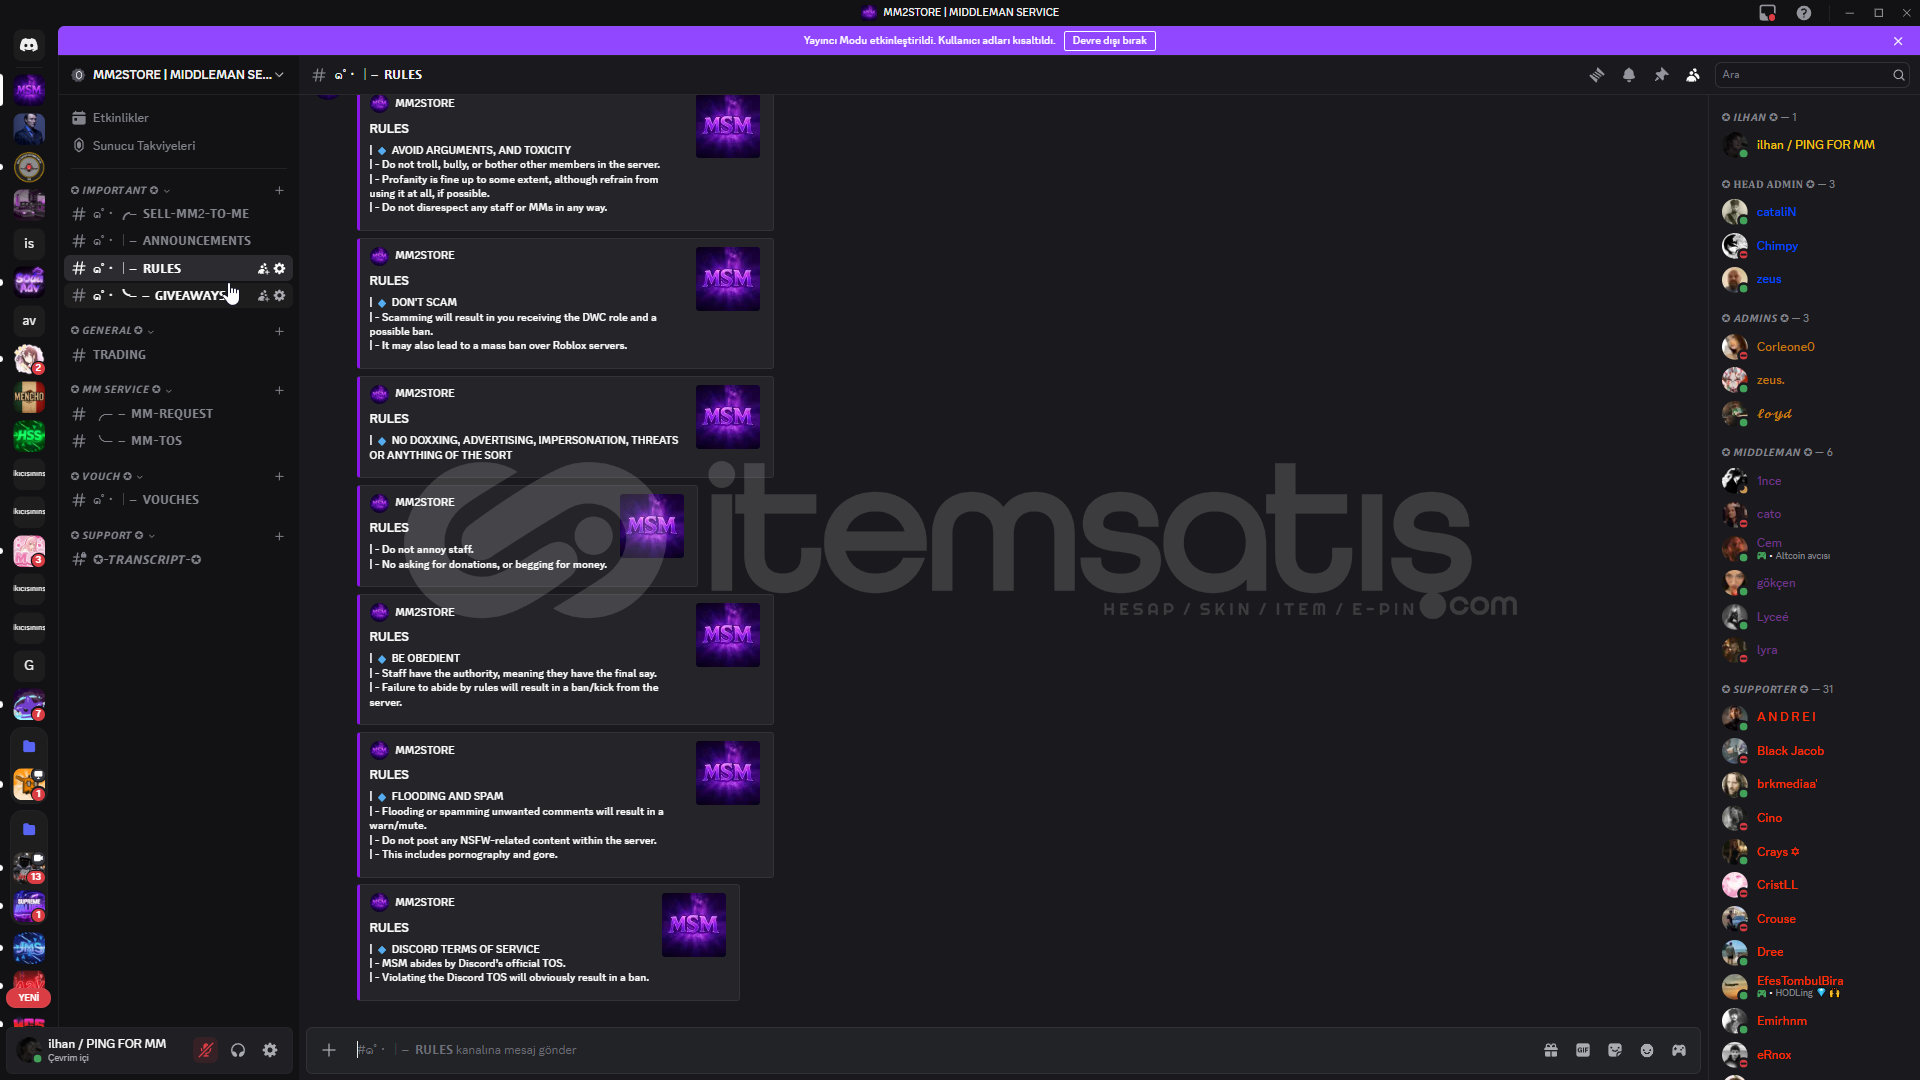Open the MENCHO server icon in sidebar
Screen dimensions: 1920x1080
[x=29, y=397]
